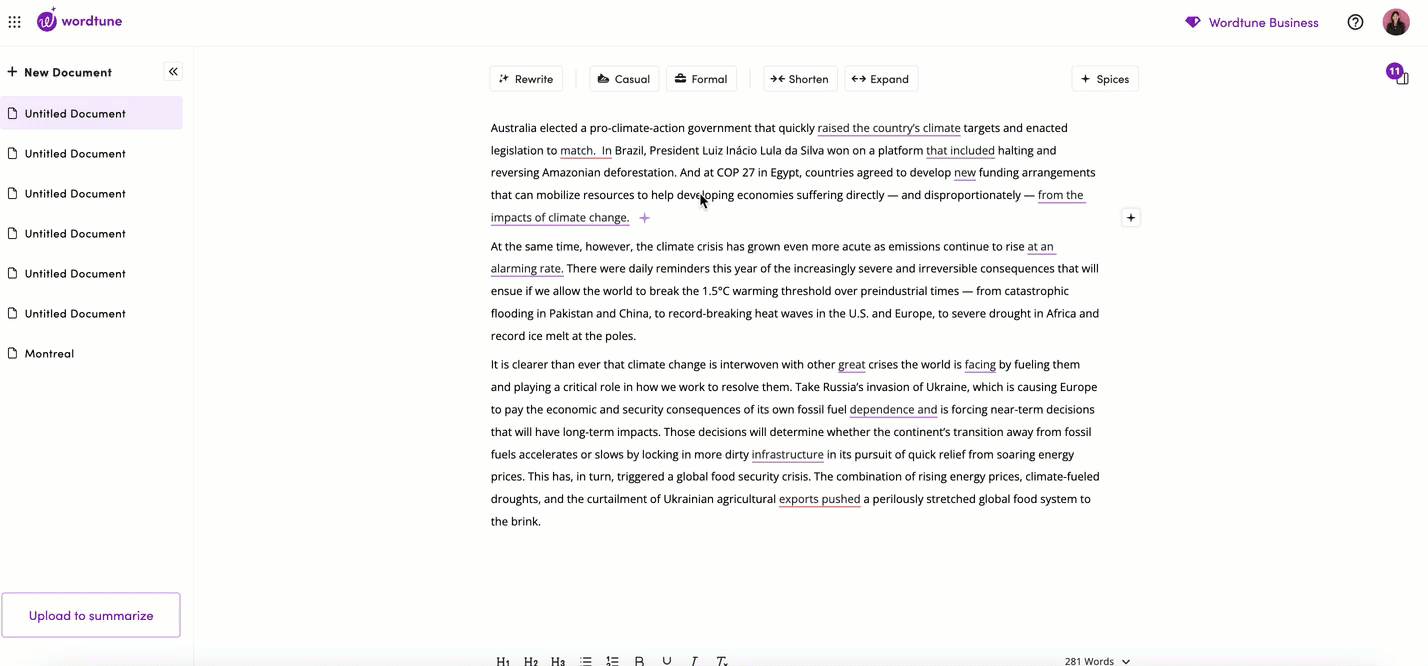Apply Heading 1 formatting
Viewport: 1428px width, 666px height.
coord(503,661)
